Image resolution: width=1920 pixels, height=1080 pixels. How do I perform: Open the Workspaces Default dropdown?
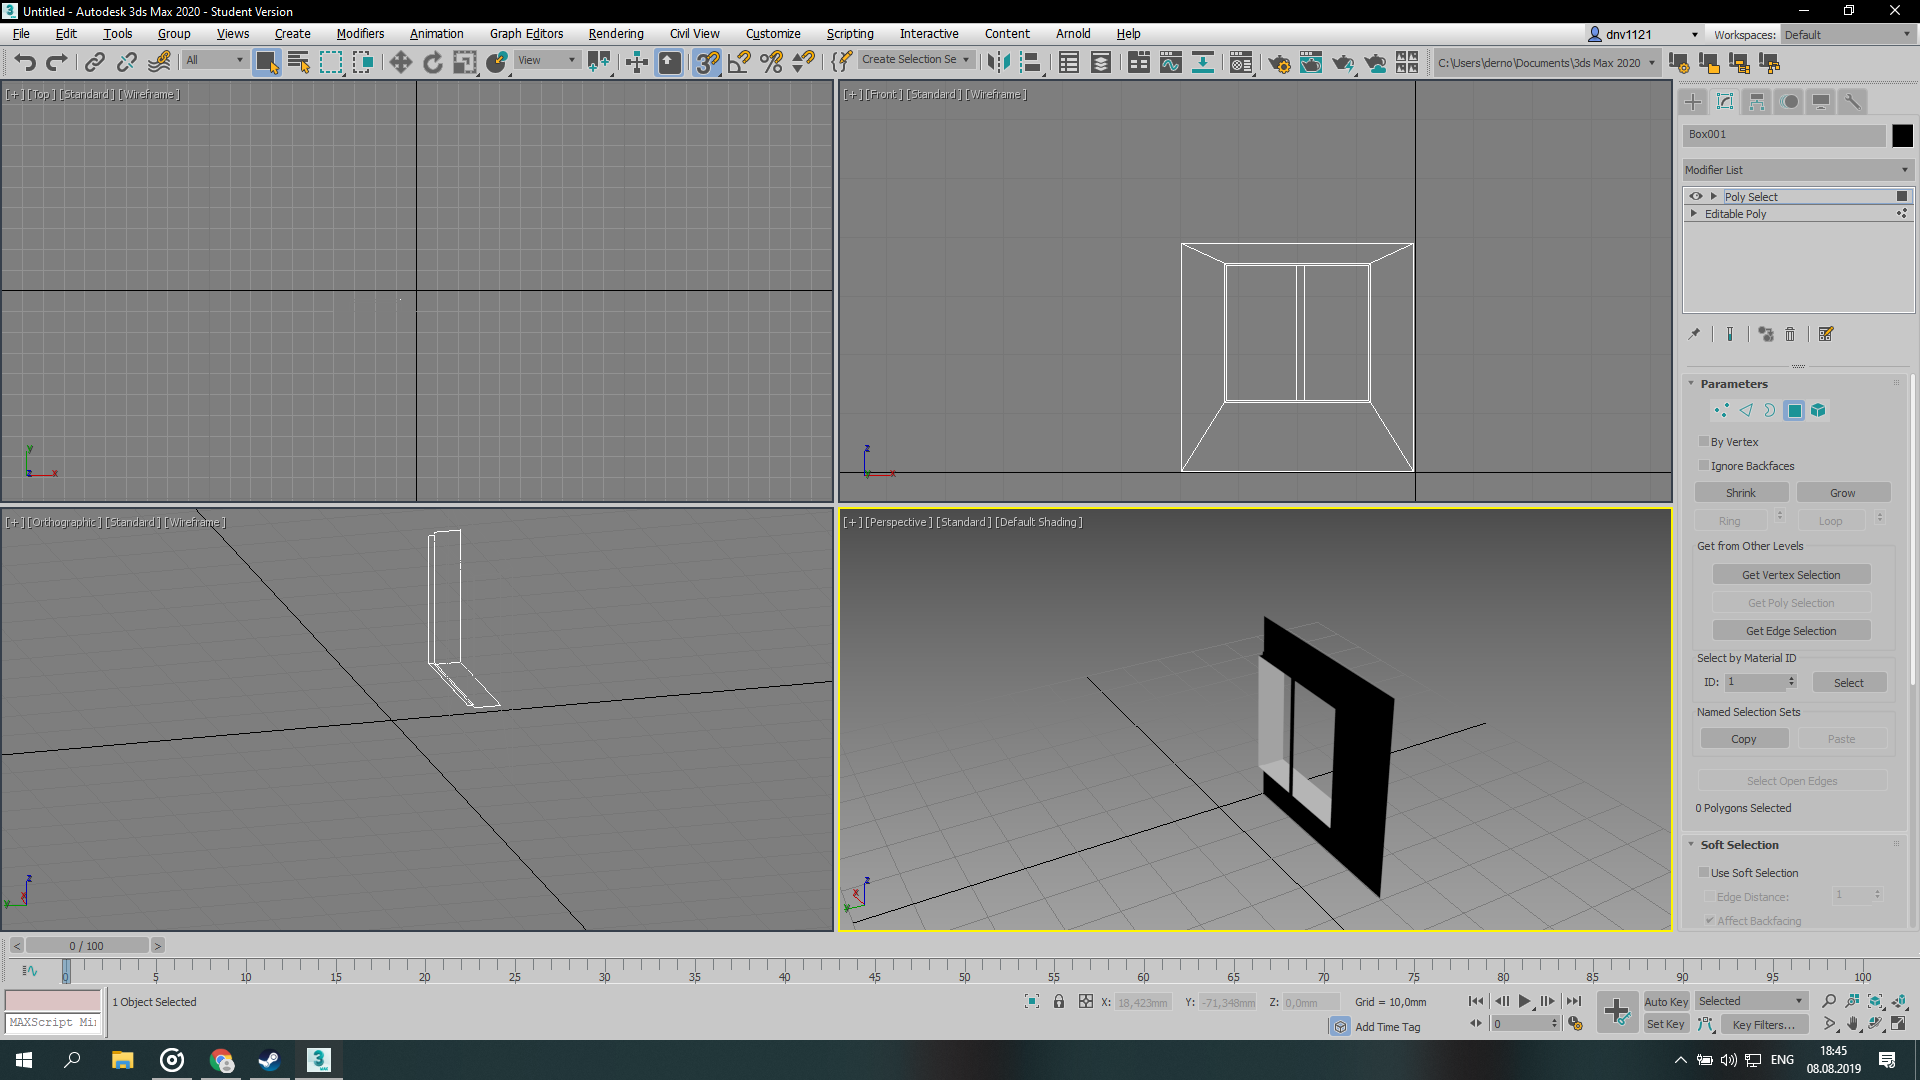pos(1848,35)
